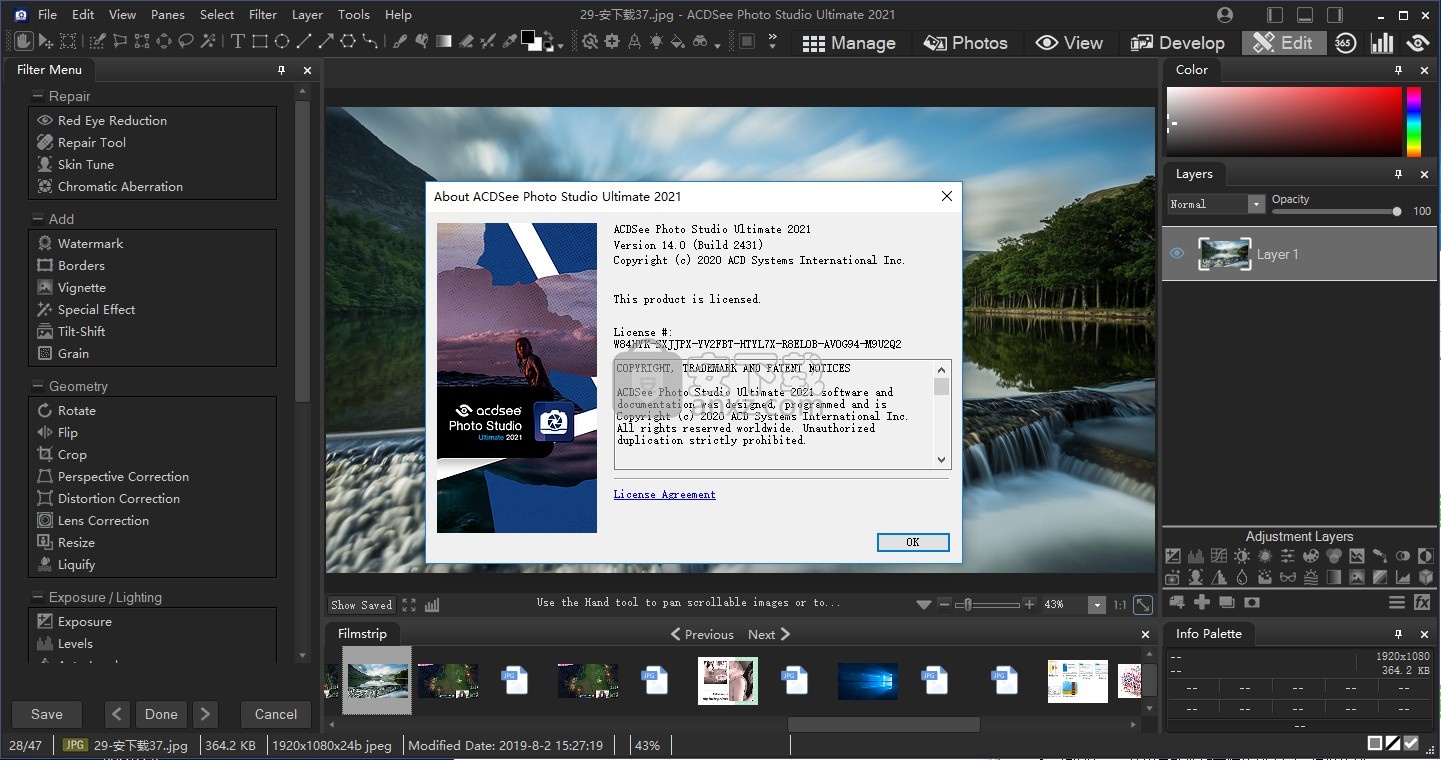The height and width of the screenshot is (760, 1441).
Task: Collapse the Repair filter group
Action: point(37,96)
